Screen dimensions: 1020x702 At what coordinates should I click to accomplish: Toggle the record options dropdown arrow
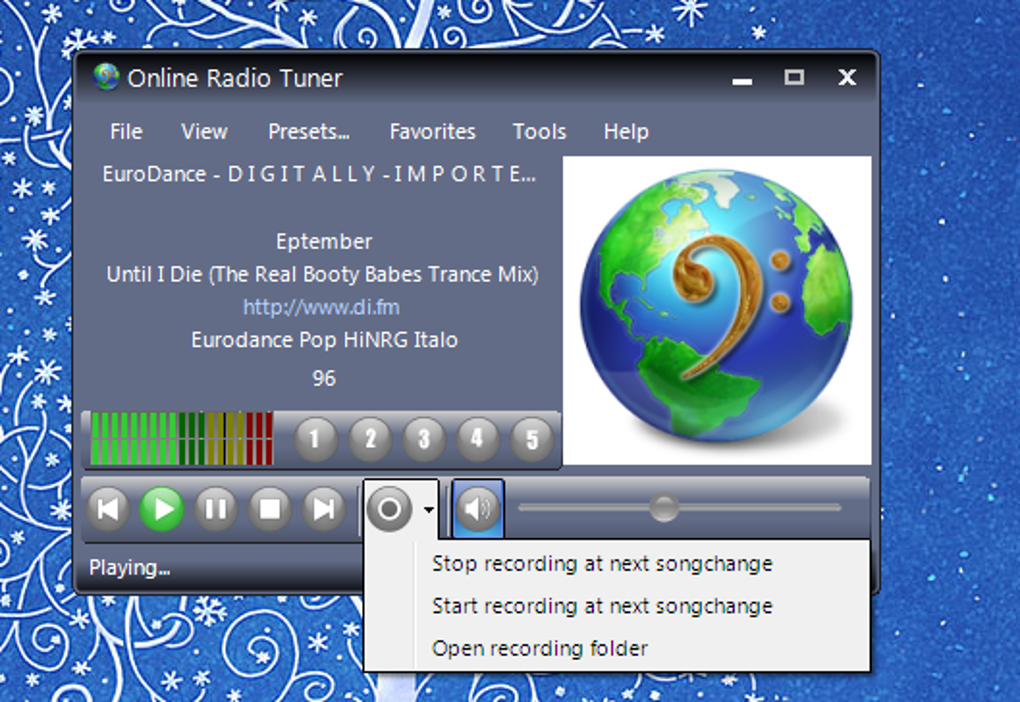[429, 509]
